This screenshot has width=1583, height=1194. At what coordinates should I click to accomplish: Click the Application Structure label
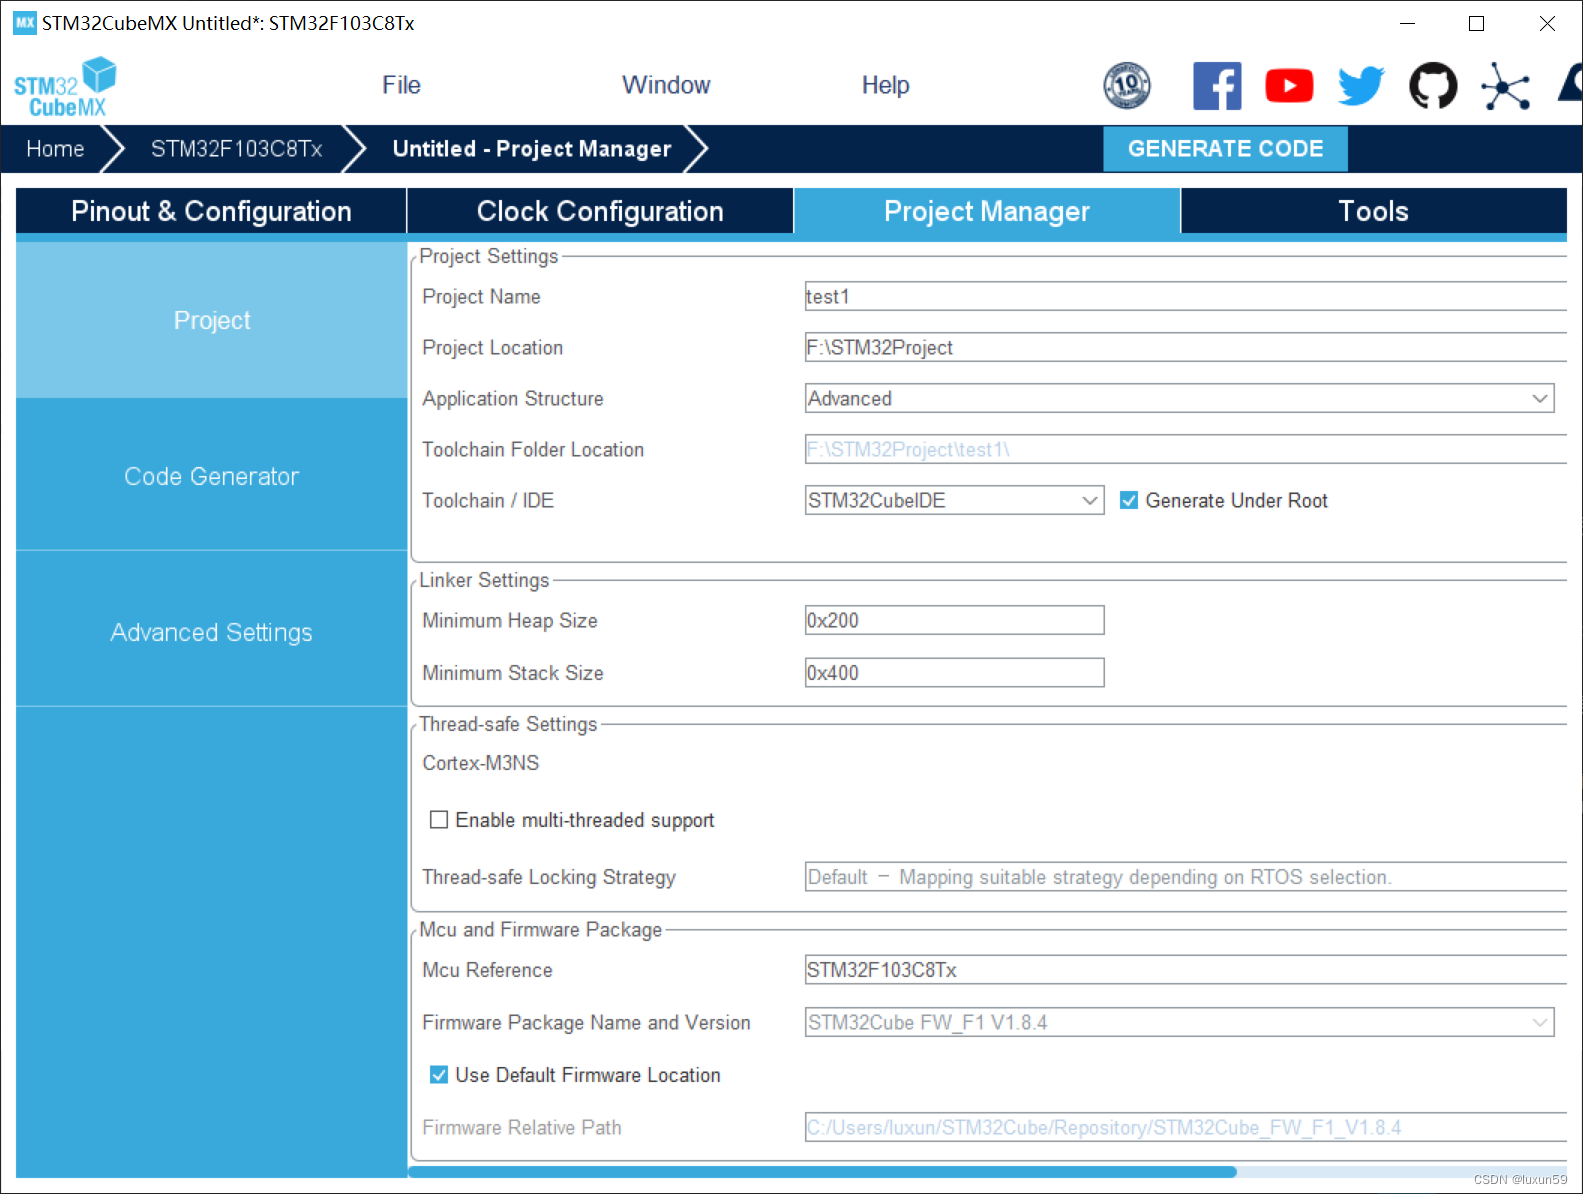pyautogui.click(x=513, y=398)
